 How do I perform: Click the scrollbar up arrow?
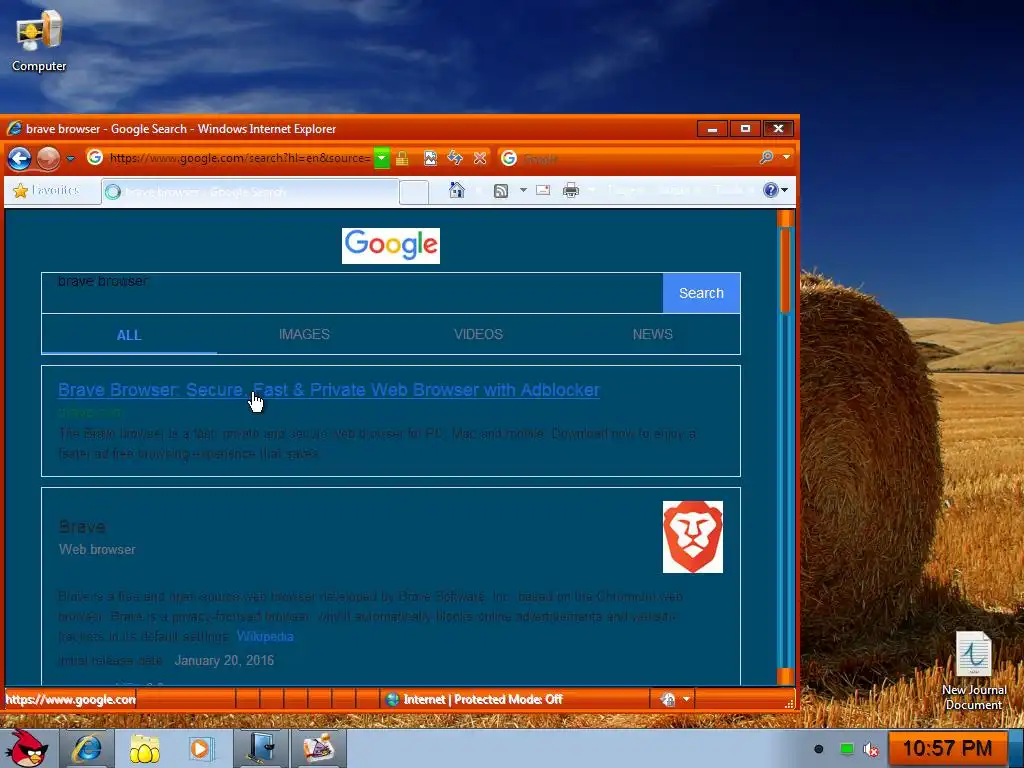pyautogui.click(x=786, y=218)
